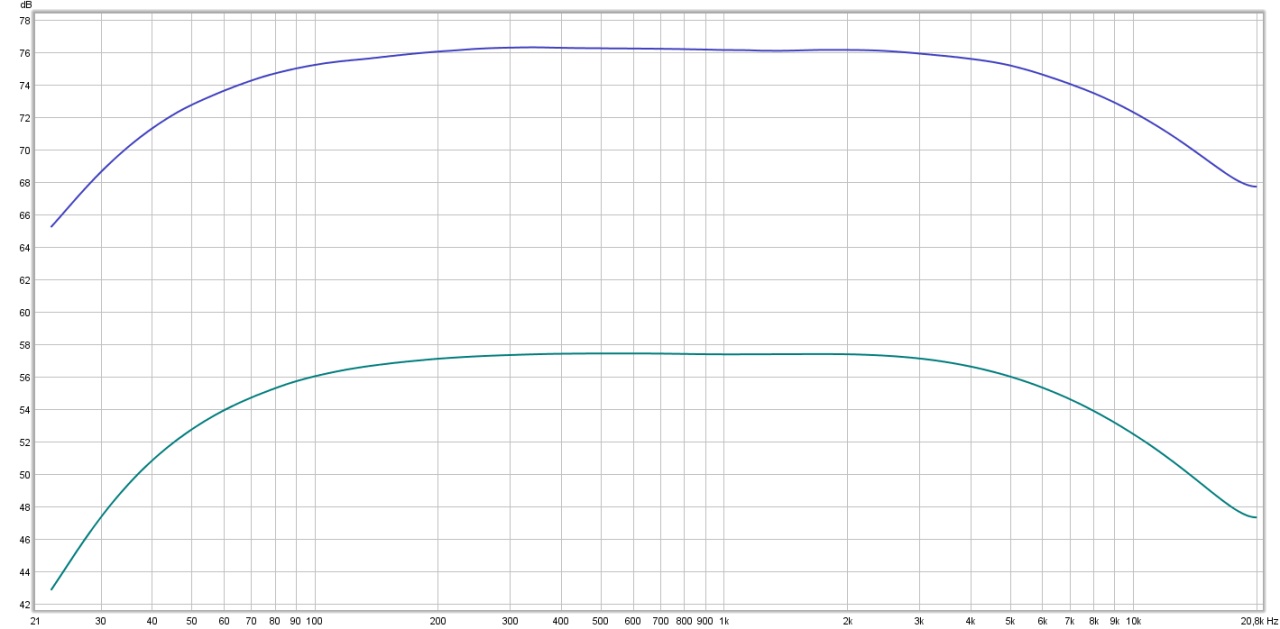Select the 10k frequency axis label
1280x629 pixels.
(x=1133, y=621)
